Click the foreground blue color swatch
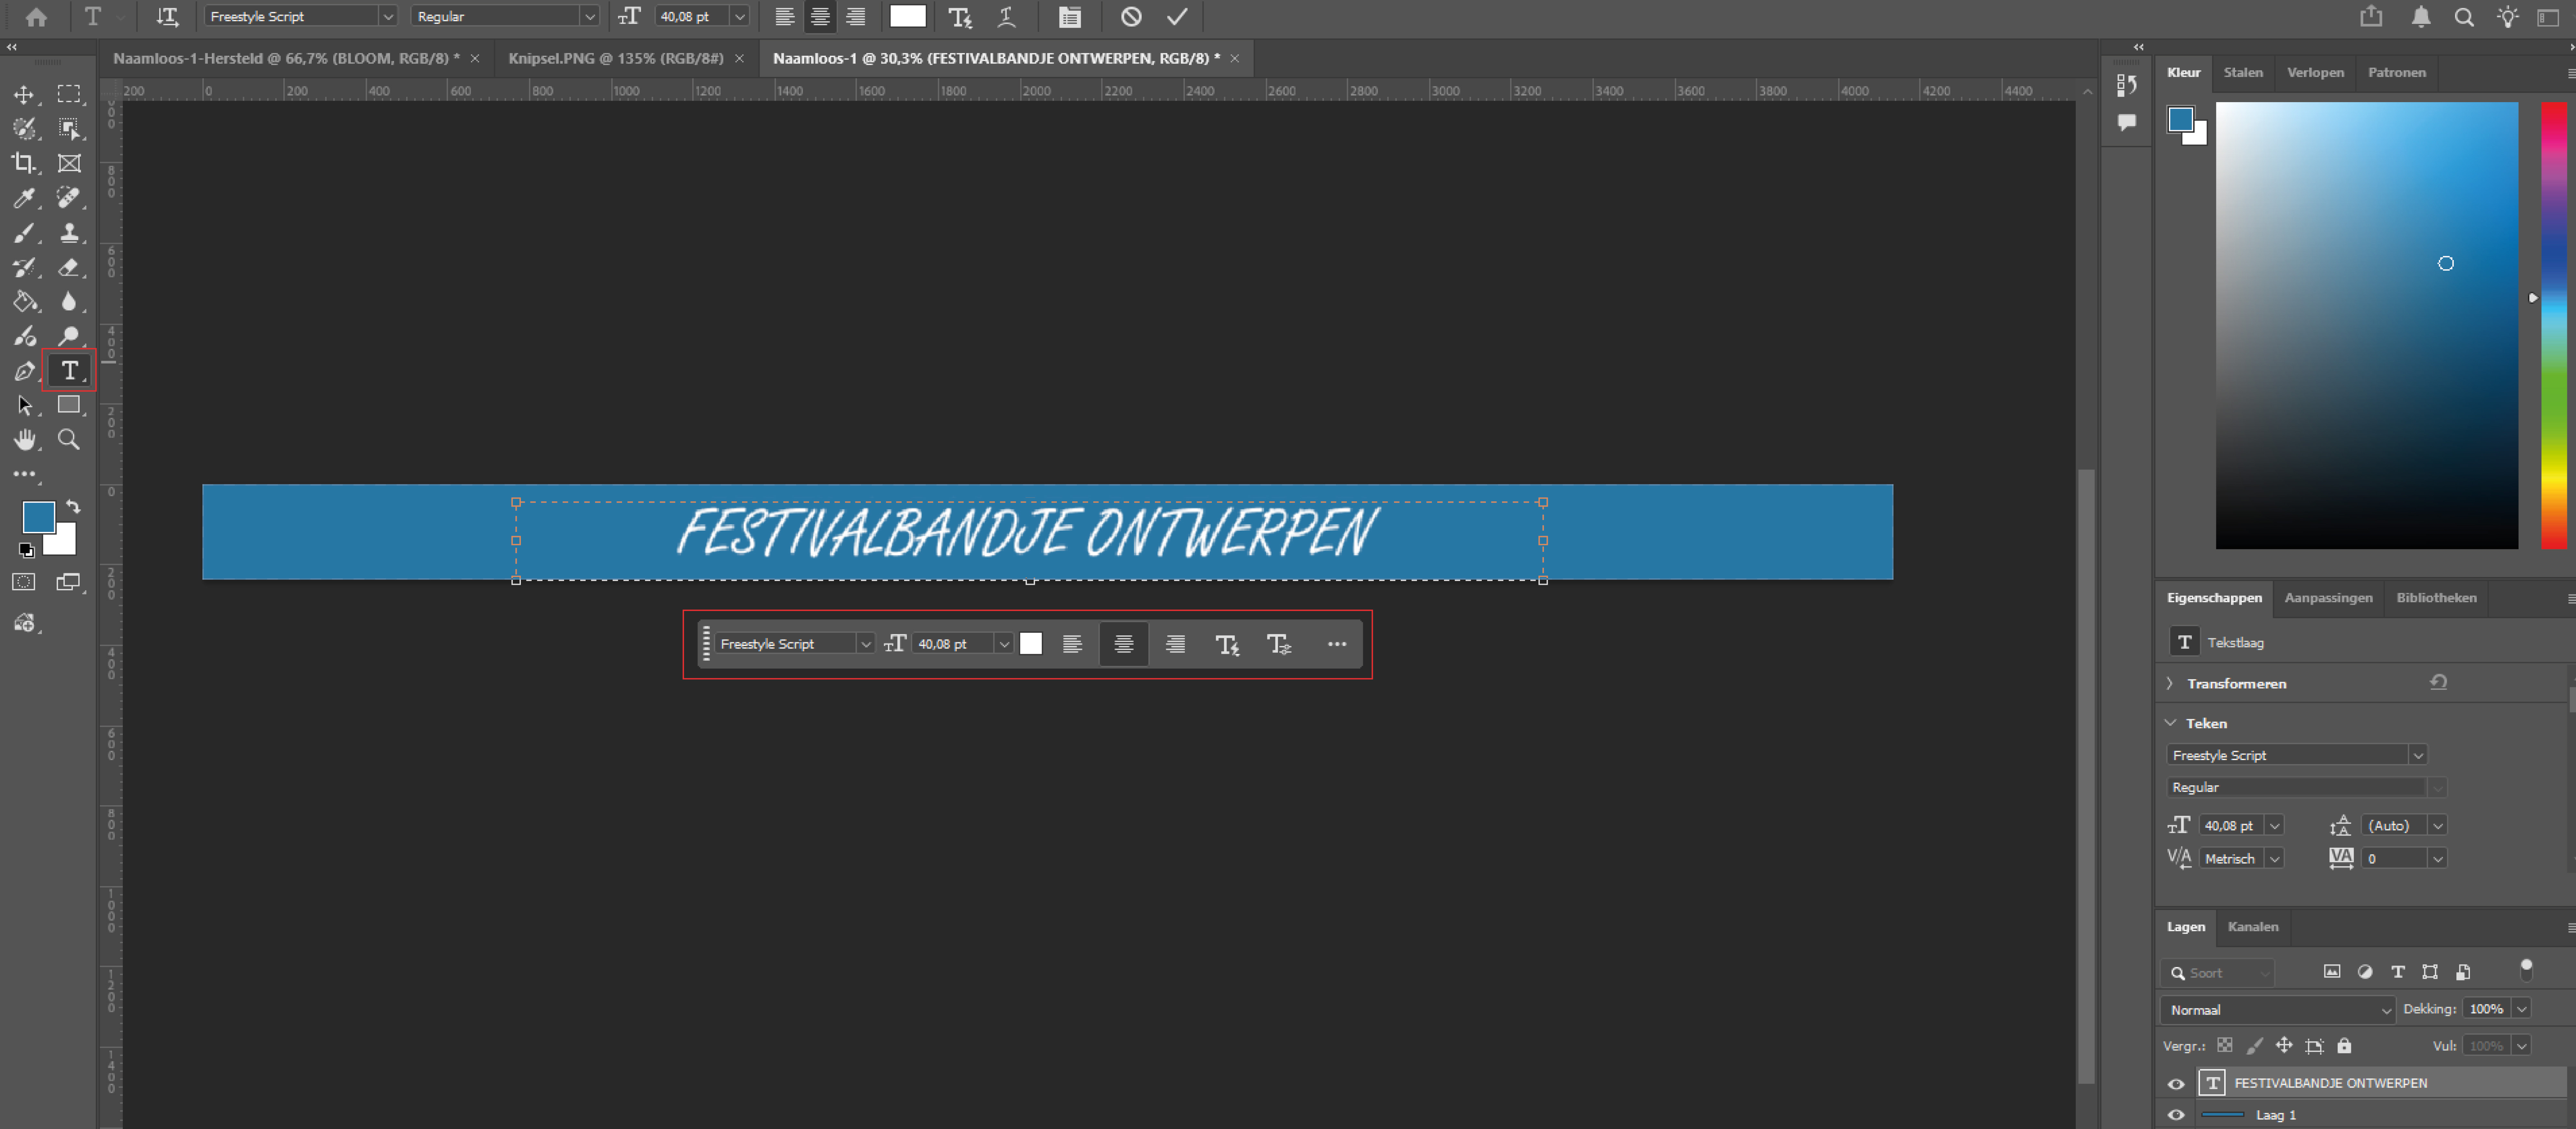Image resolution: width=2576 pixels, height=1129 pixels. [38, 517]
